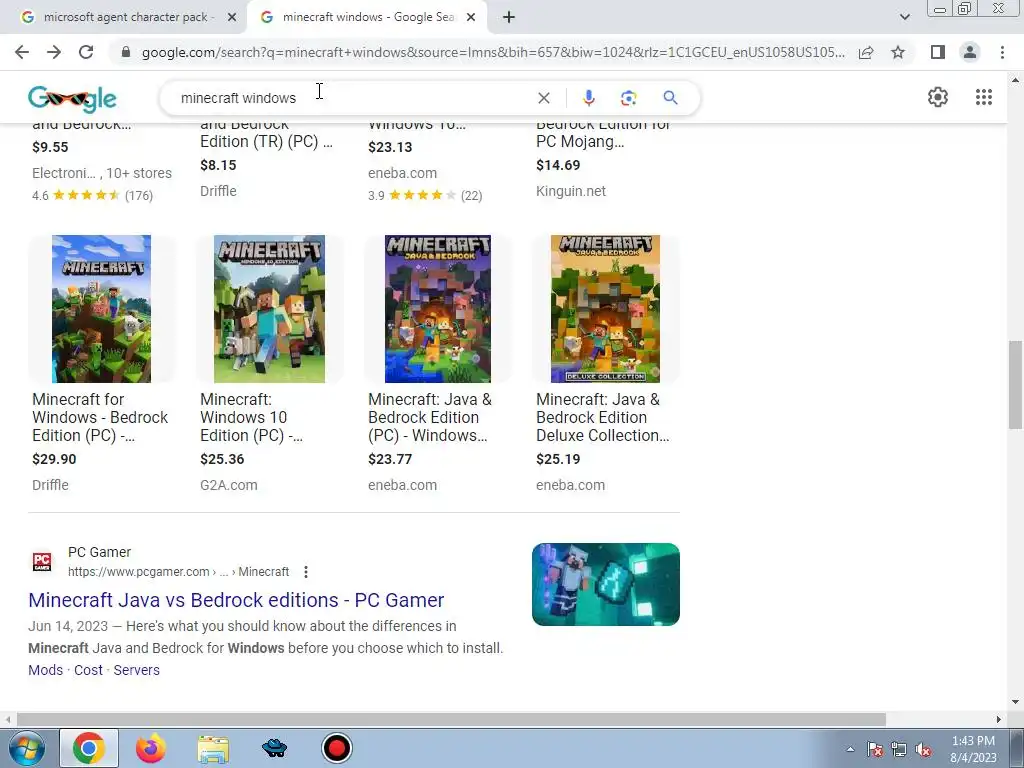Open the Servers sublink
This screenshot has width=1024, height=768.
click(136, 670)
